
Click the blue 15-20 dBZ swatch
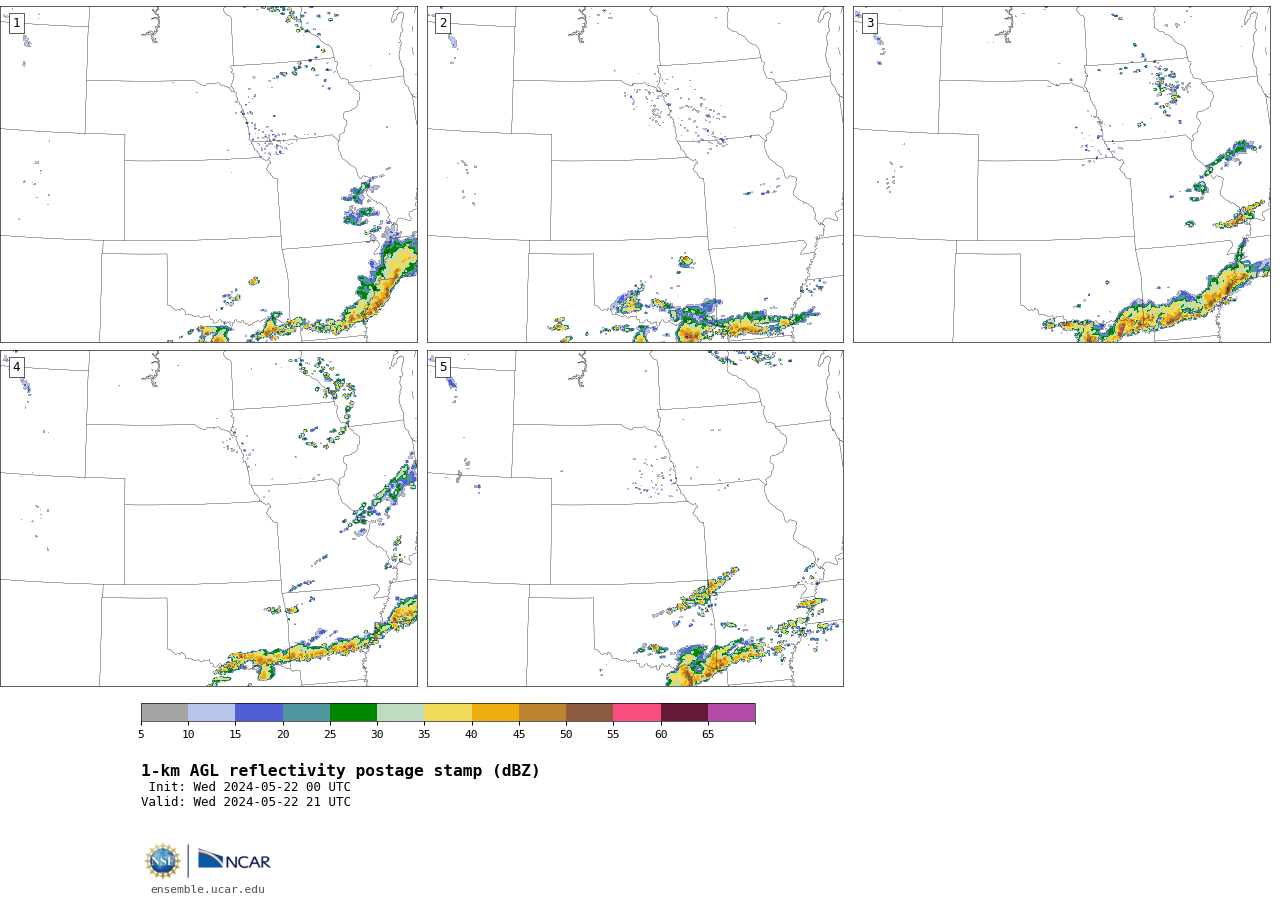[x=259, y=712]
